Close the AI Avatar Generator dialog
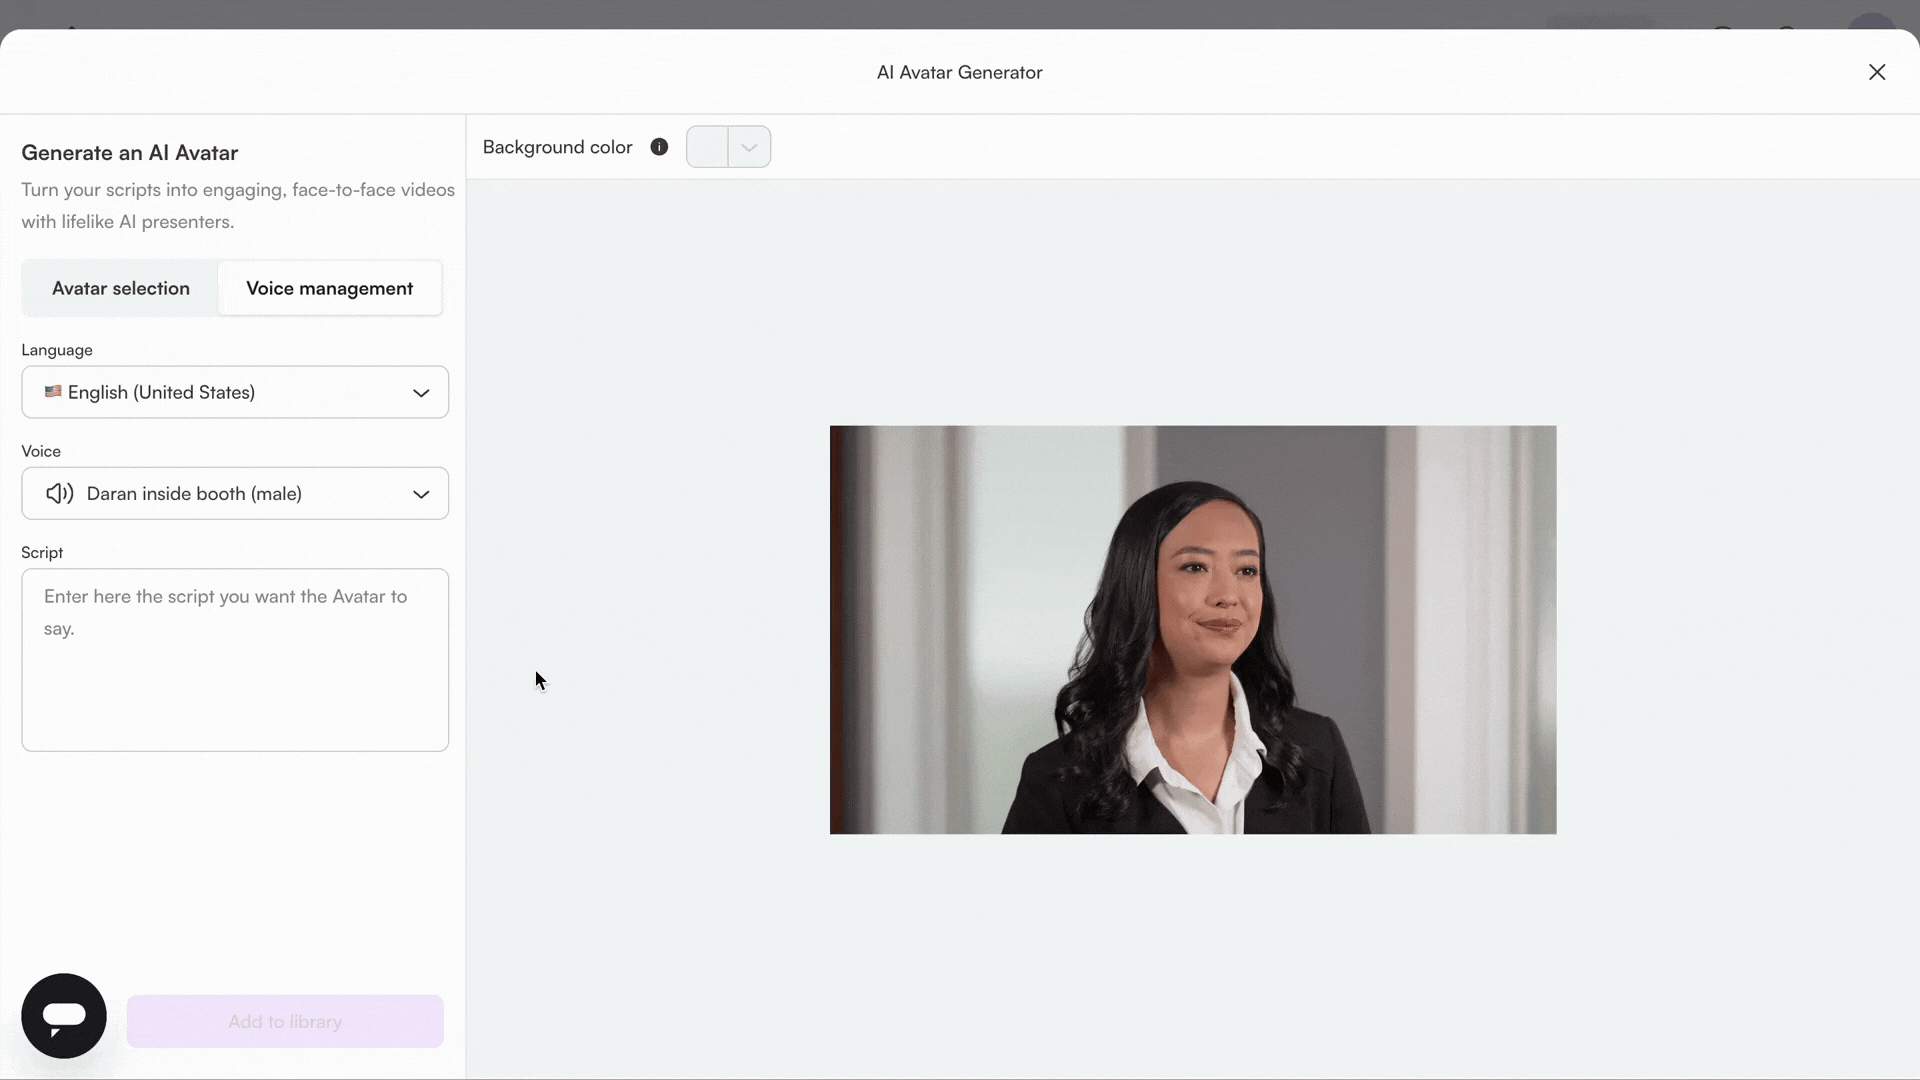The width and height of the screenshot is (1920, 1080). (x=1877, y=72)
